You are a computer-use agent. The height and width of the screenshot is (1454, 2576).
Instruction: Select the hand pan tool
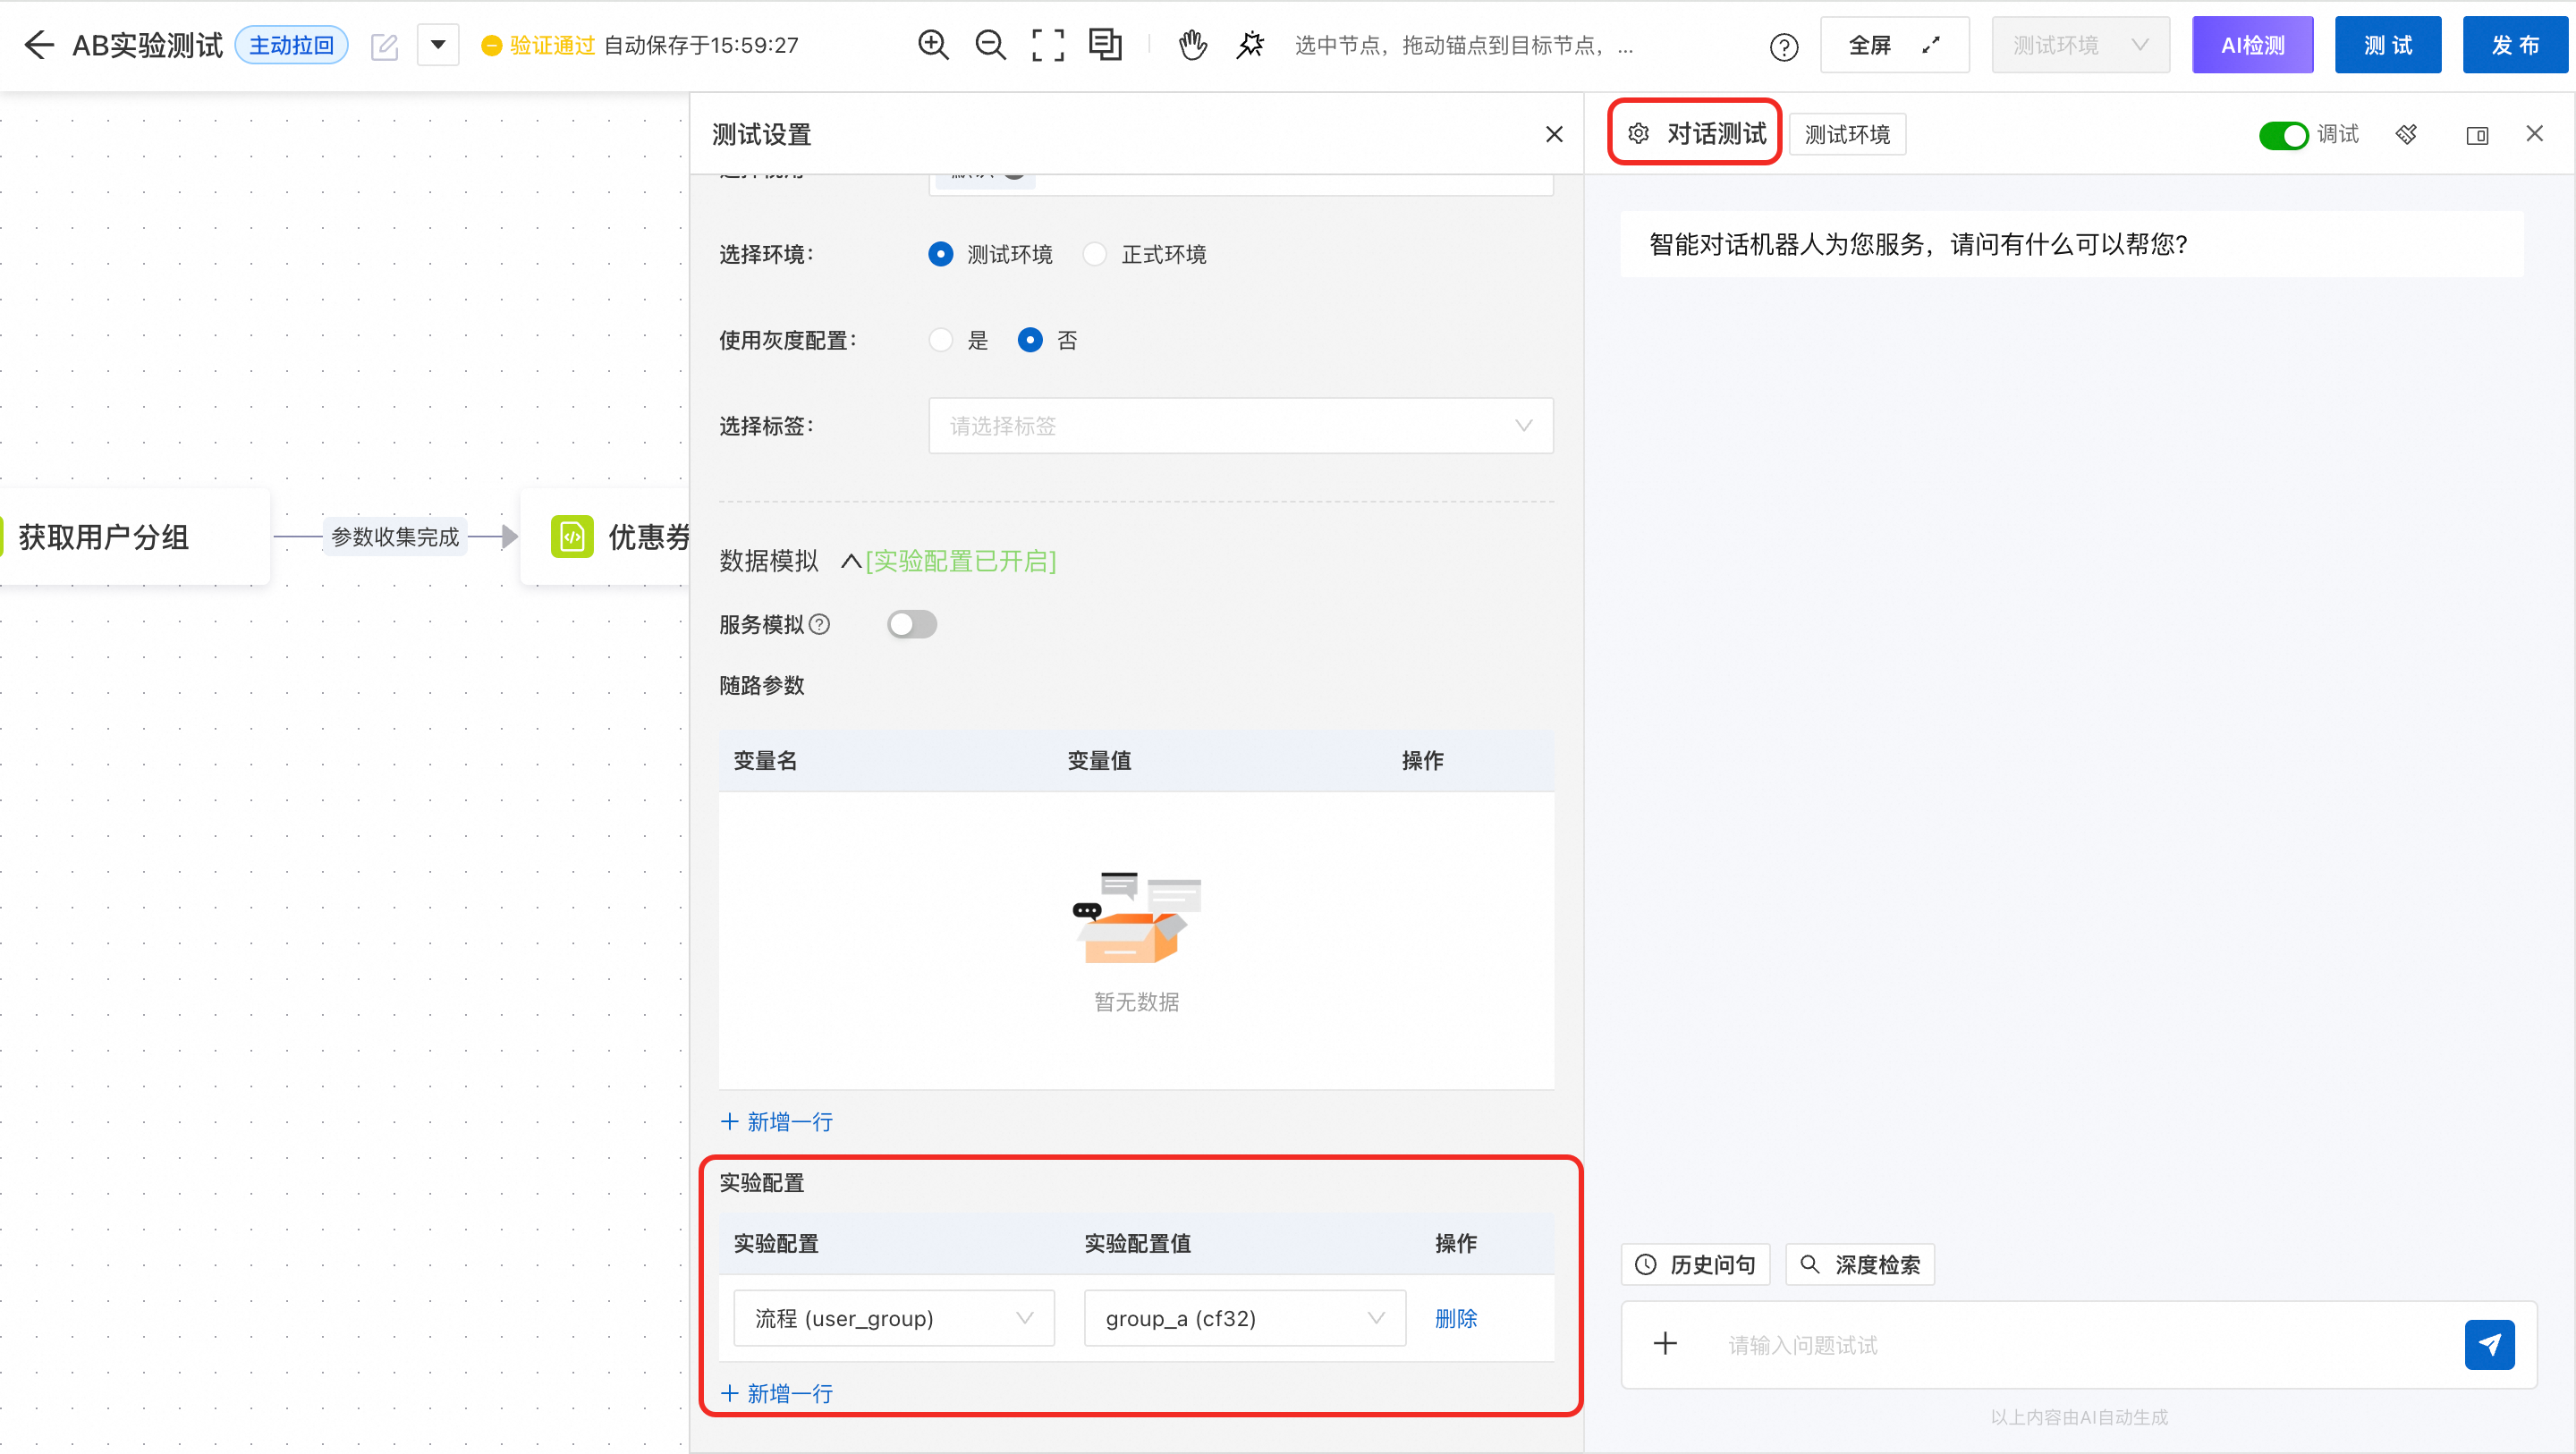[x=1192, y=45]
